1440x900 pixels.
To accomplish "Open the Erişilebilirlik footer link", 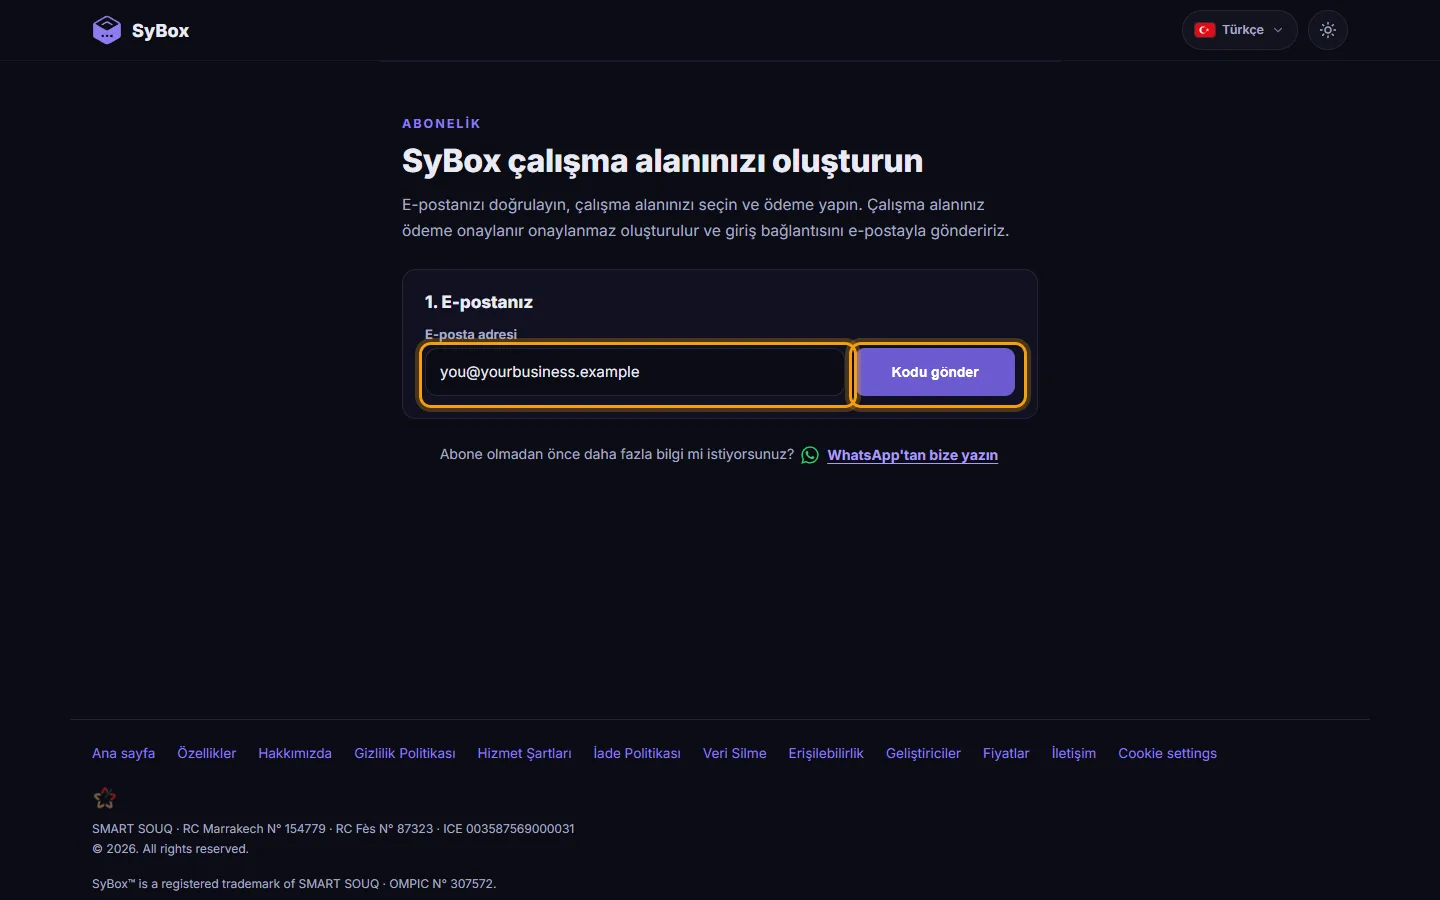I will click(826, 753).
